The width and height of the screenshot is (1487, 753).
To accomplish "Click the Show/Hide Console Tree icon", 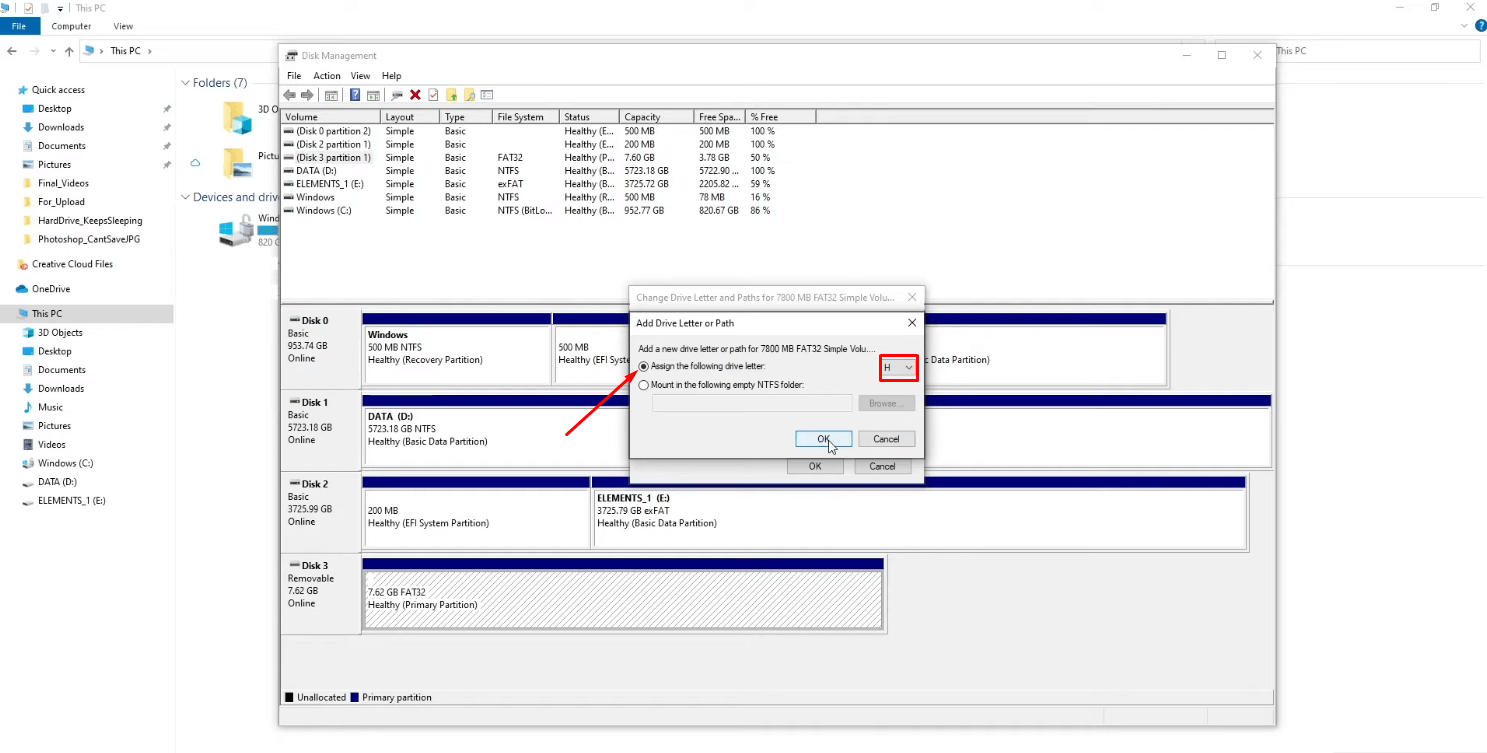I will click(331, 95).
